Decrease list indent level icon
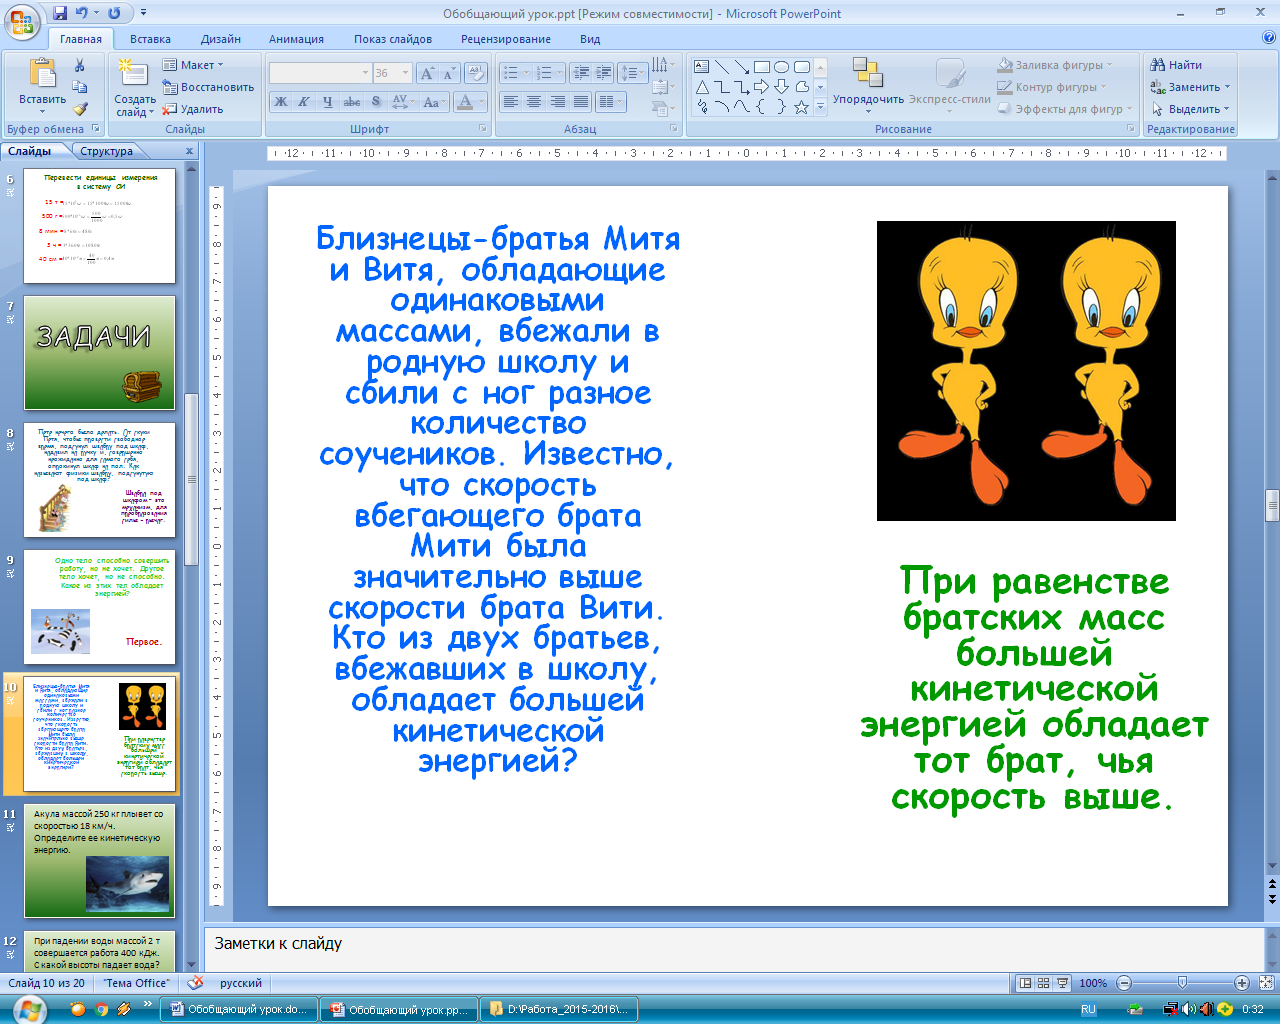 pyautogui.click(x=580, y=73)
